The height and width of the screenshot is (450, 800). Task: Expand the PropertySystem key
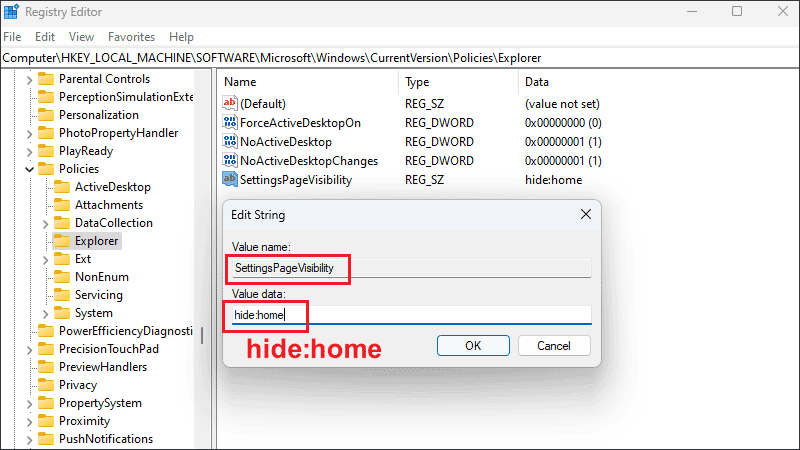(x=29, y=404)
